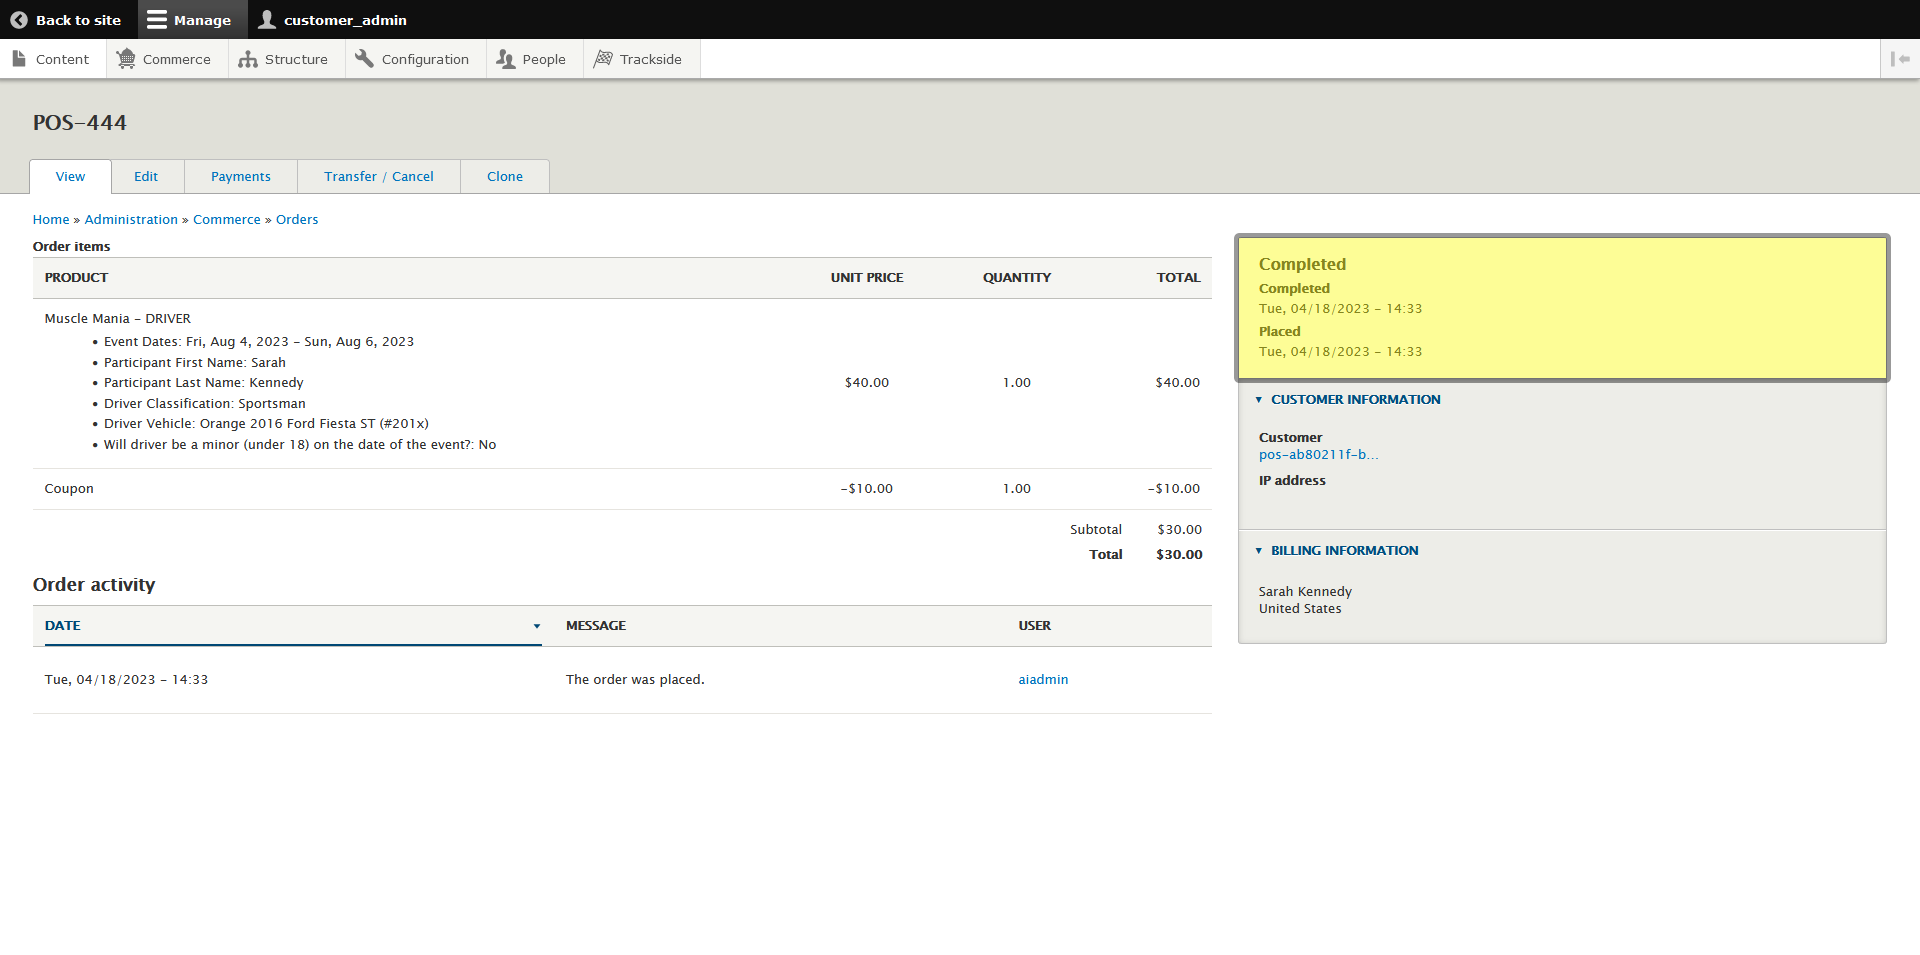Toggle the toolbar orientation button
Screen dimensions: 1920x955
tap(1900, 59)
